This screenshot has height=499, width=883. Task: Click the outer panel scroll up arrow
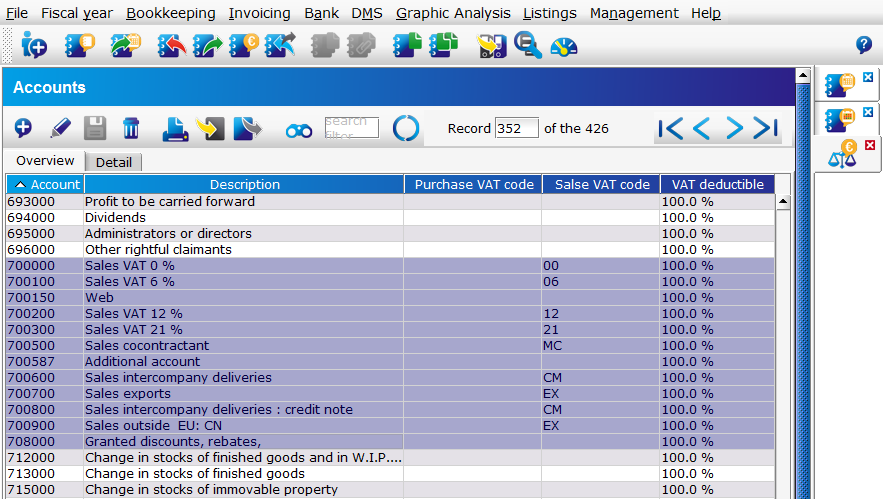[x=803, y=75]
